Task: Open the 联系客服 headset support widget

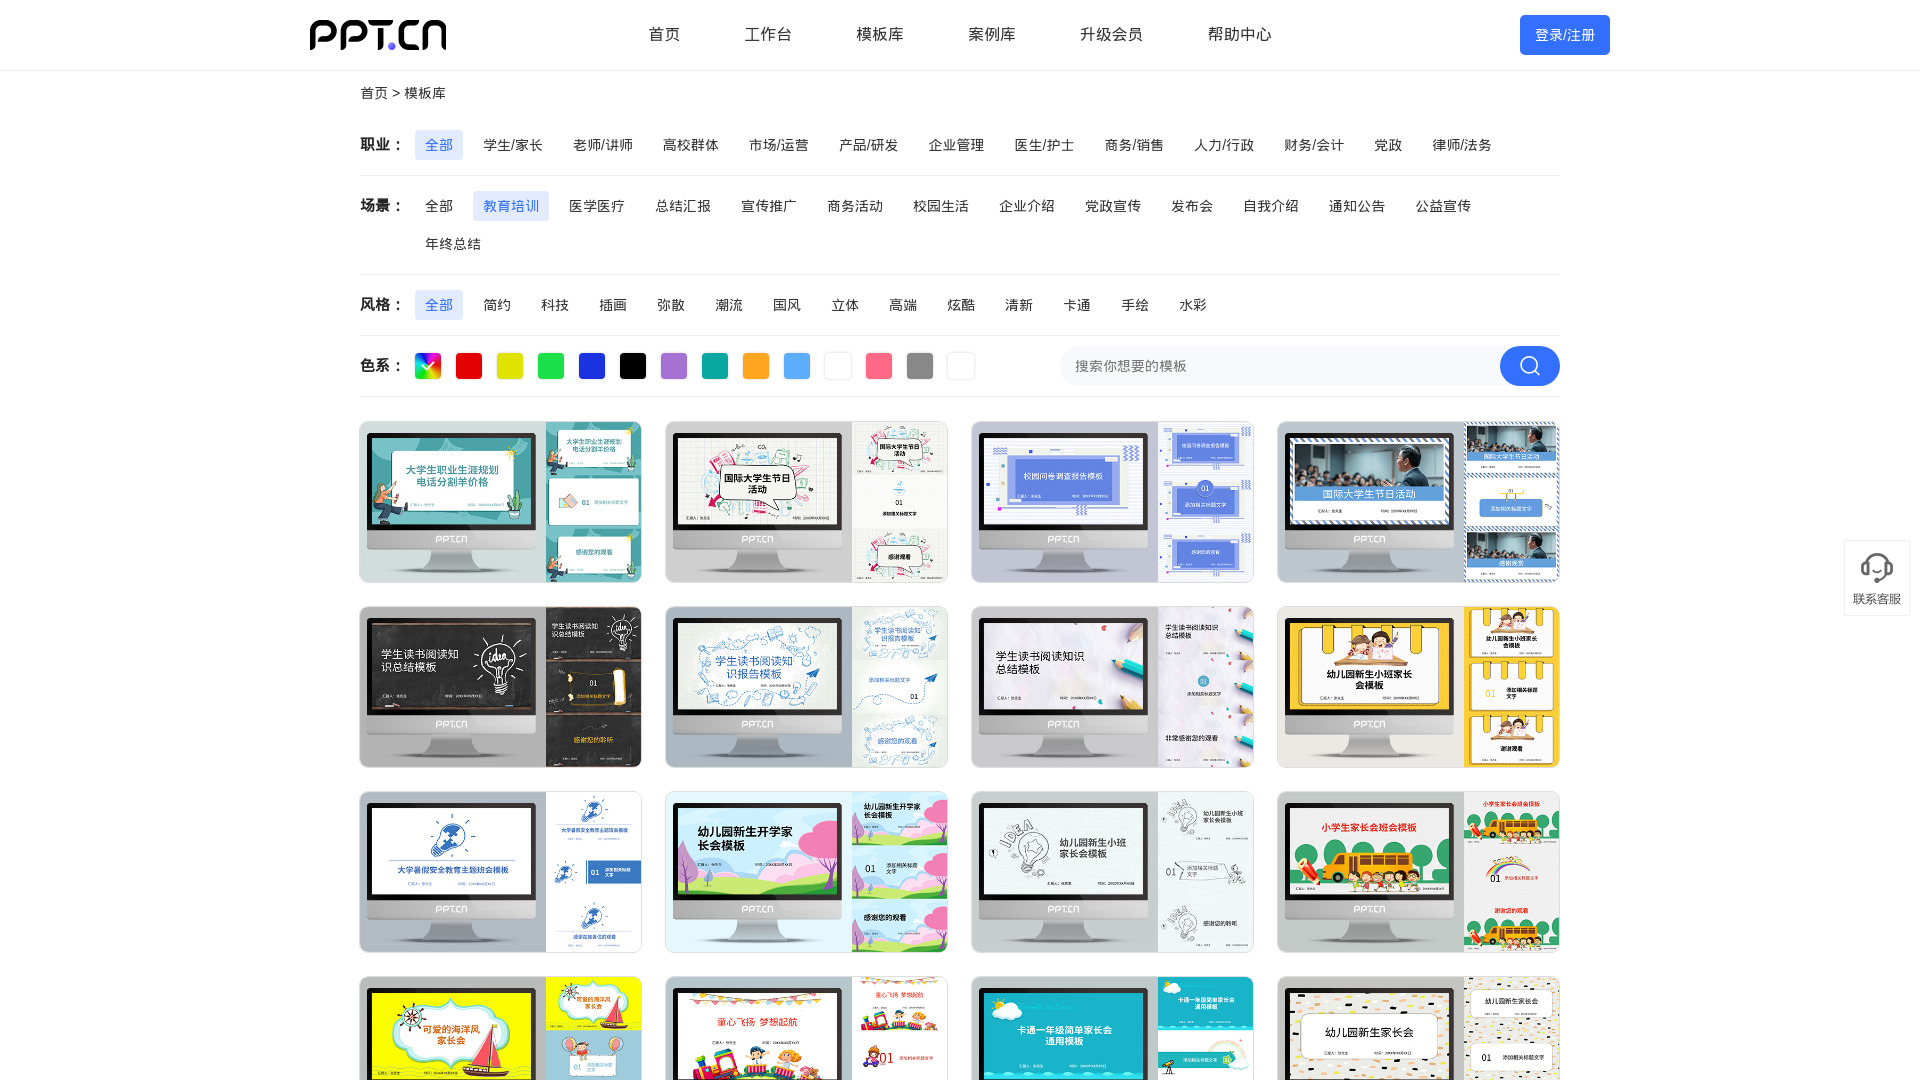Action: pos(1877,578)
